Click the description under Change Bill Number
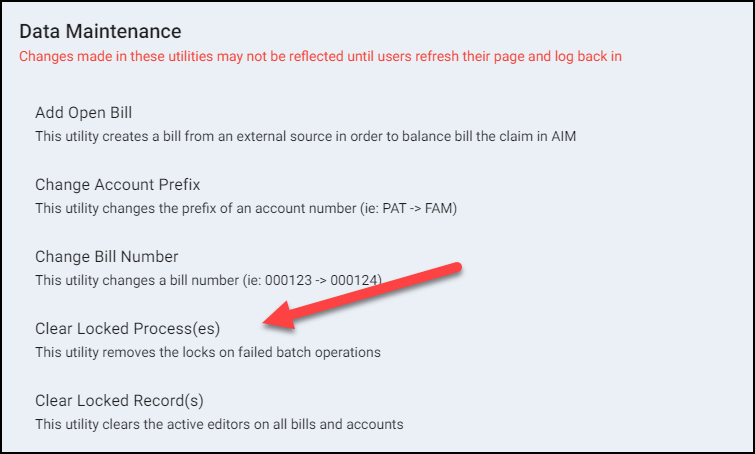 (x=209, y=280)
